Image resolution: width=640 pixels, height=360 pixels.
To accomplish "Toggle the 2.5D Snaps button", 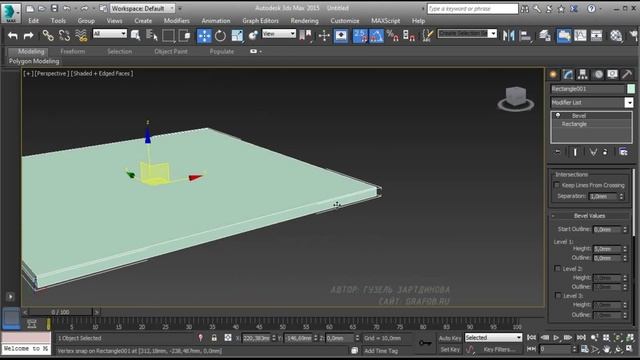I will (360, 36).
